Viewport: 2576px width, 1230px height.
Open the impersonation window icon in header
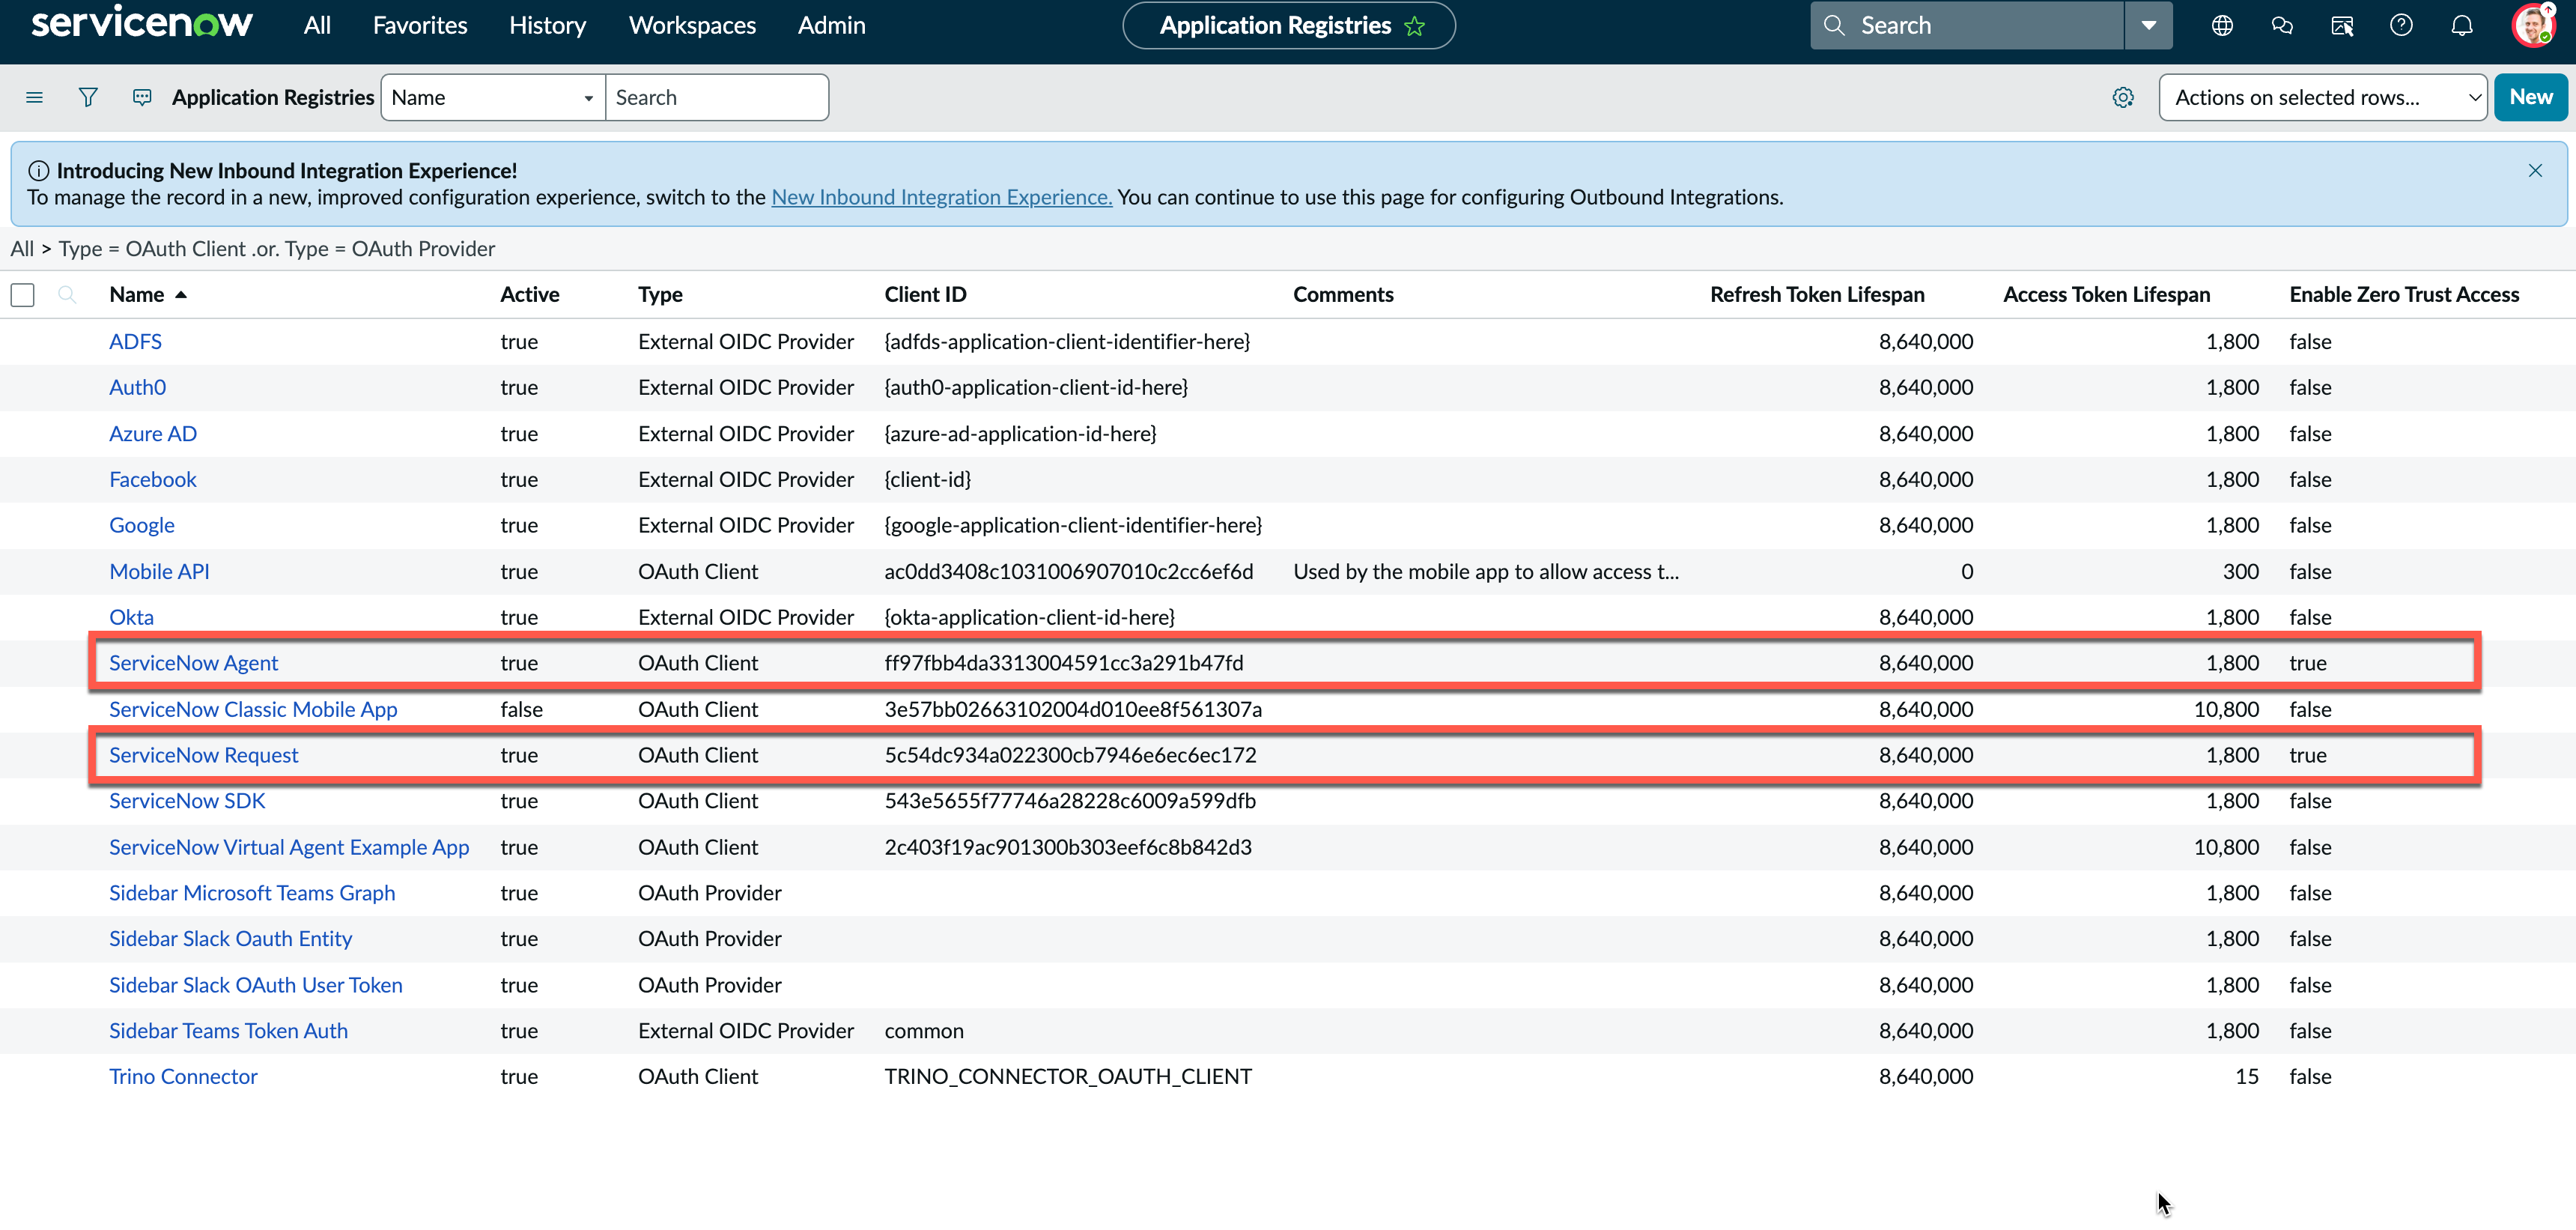2342,25
